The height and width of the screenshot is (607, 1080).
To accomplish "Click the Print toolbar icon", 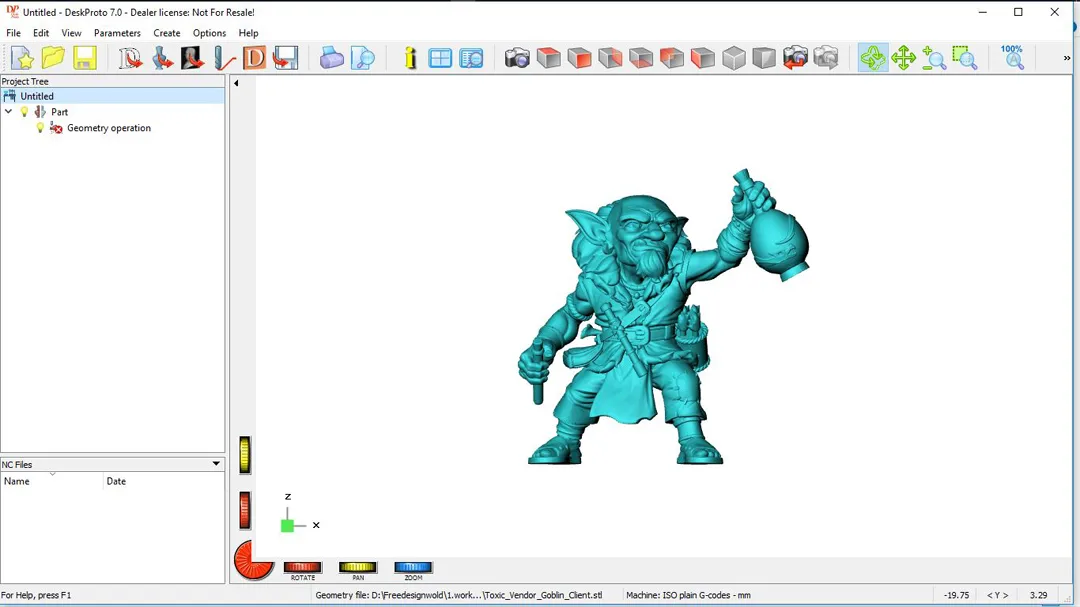I will coord(332,58).
